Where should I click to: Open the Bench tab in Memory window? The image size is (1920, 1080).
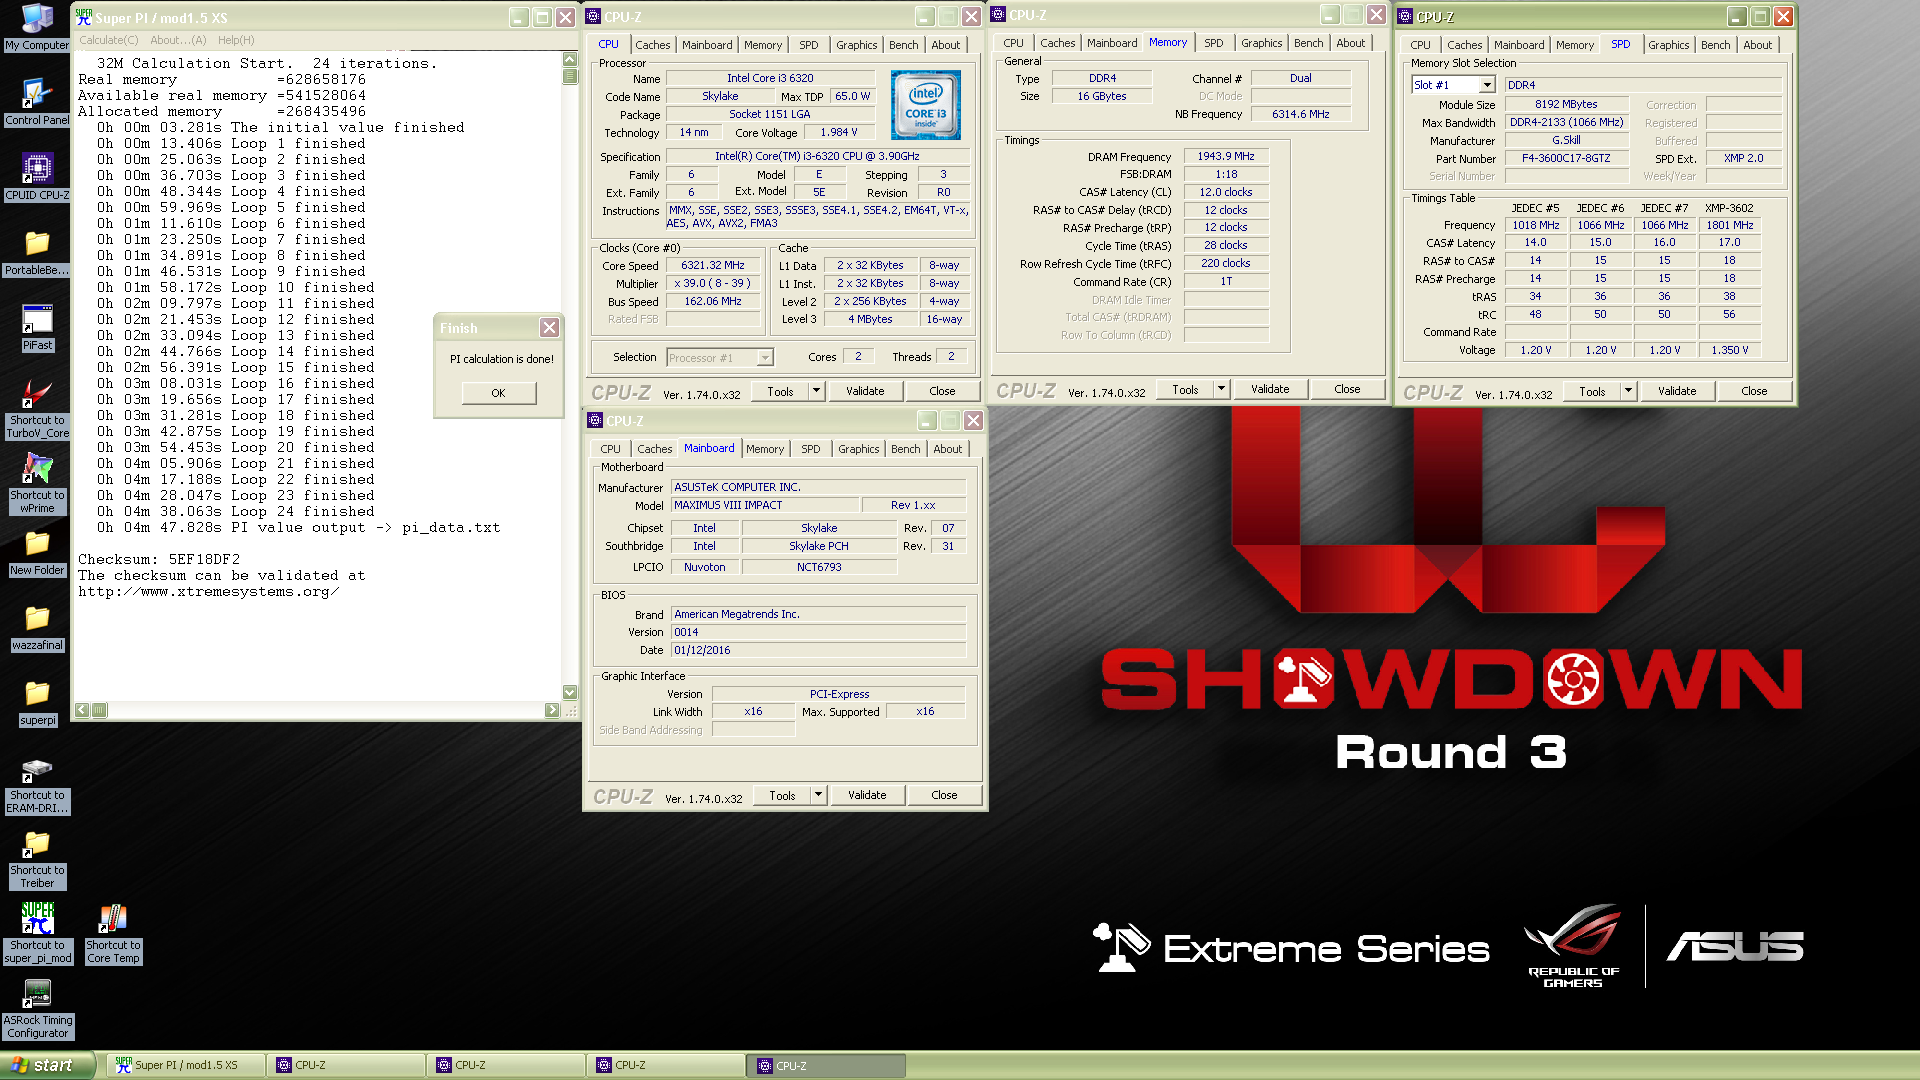click(x=1308, y=43)
